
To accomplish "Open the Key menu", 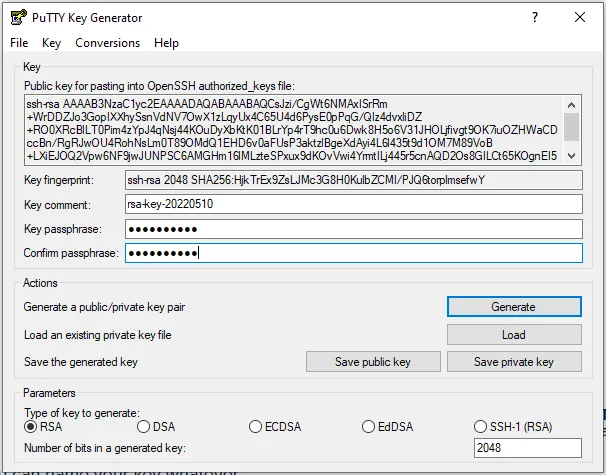I will tap(51, 43).
